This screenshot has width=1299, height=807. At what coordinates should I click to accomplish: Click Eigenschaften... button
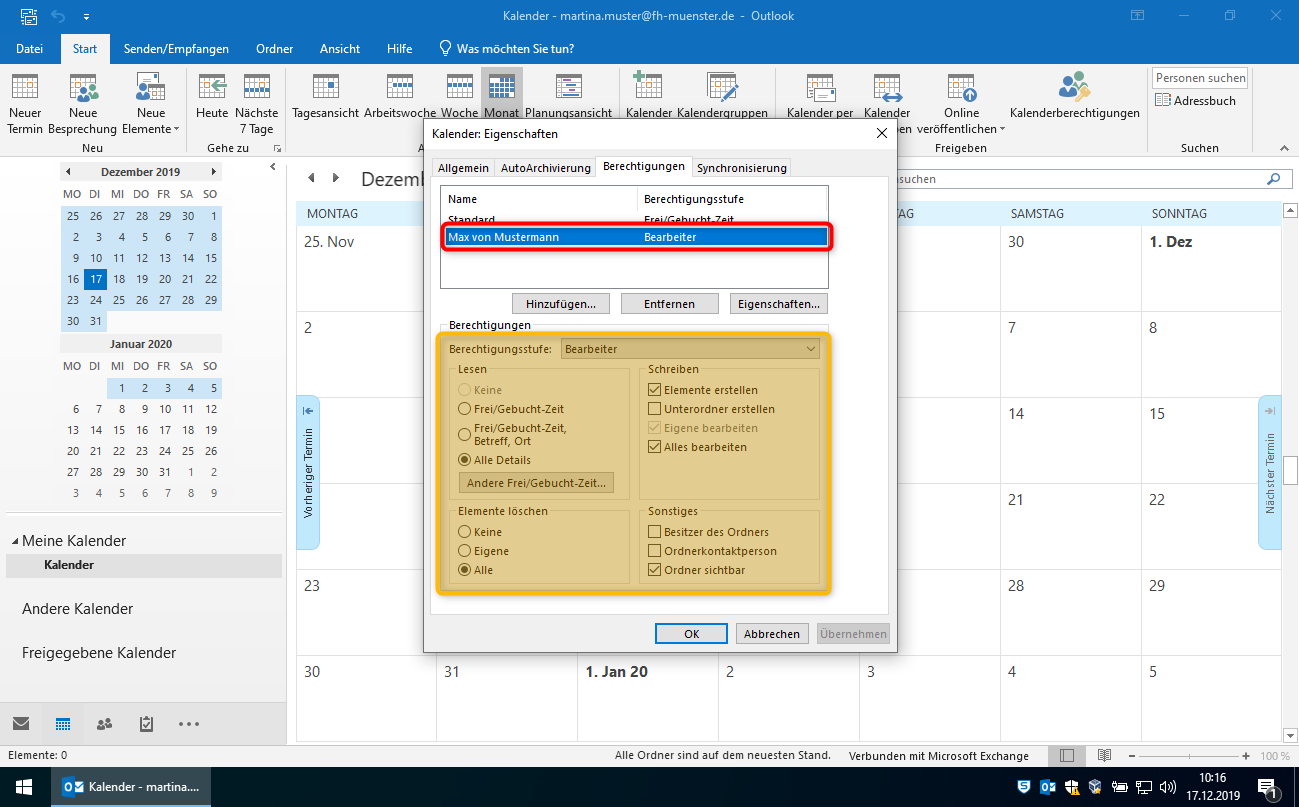tap(778, 303)
